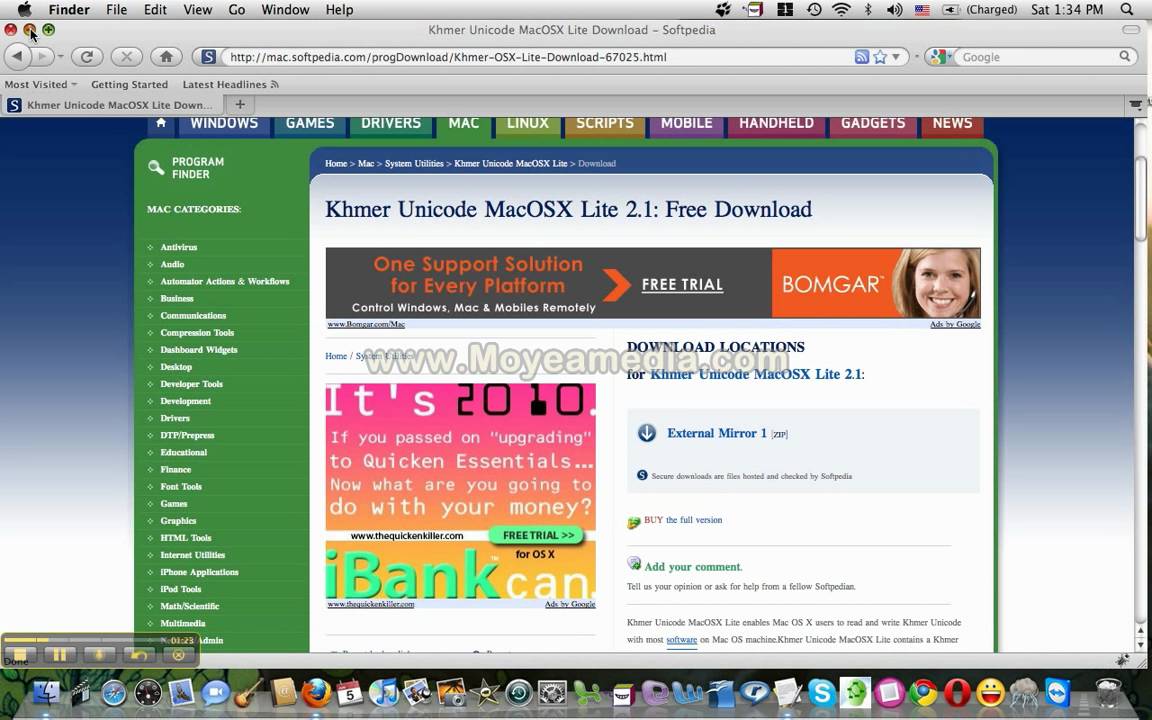1152x720 pixels.
Task: Click the External Mirror 1 link
Action: click(716, 433)
